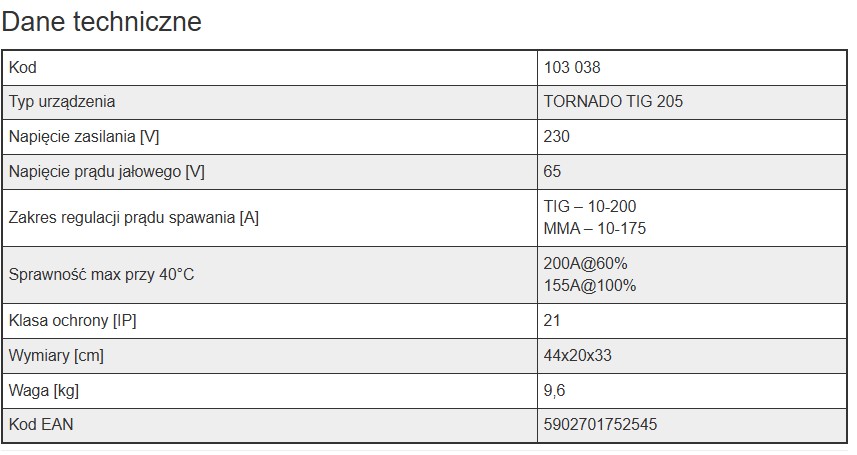Select 'Sprawność max przy 40°C' label
This screenshot has height=455, width=857.
click(101, 275)
